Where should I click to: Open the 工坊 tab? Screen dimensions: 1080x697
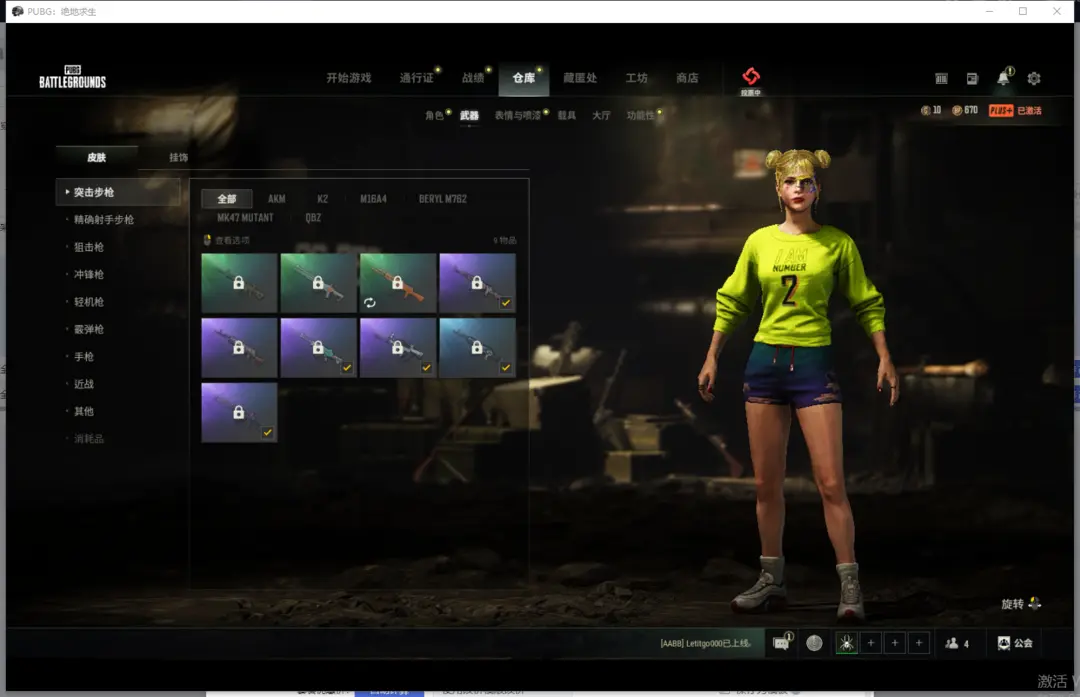tap(636, 78)
